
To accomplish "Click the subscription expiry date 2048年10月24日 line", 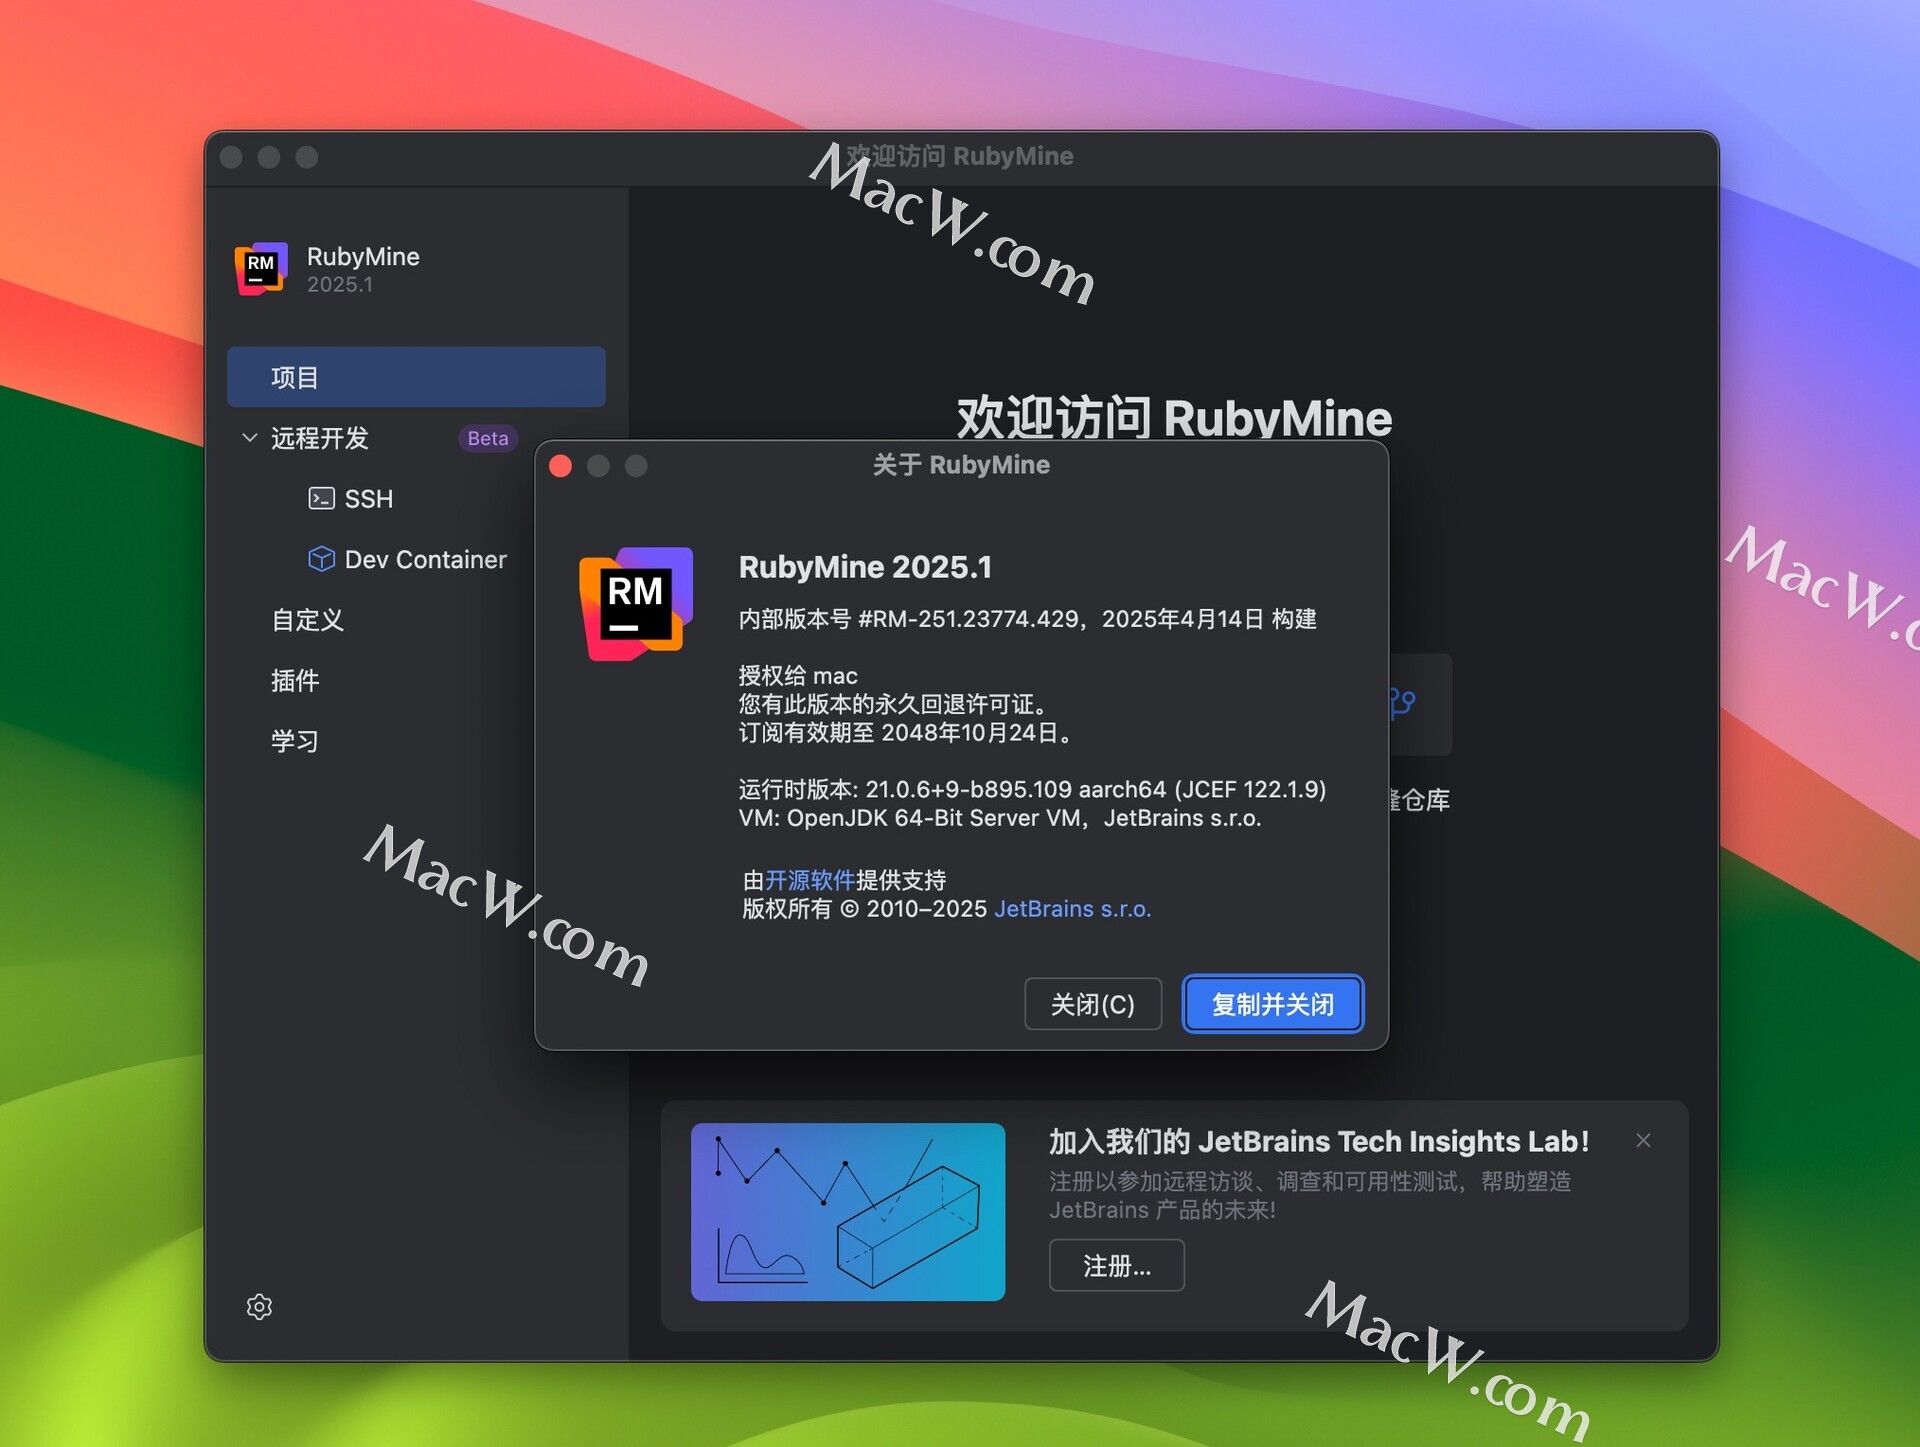I will 906,733.
